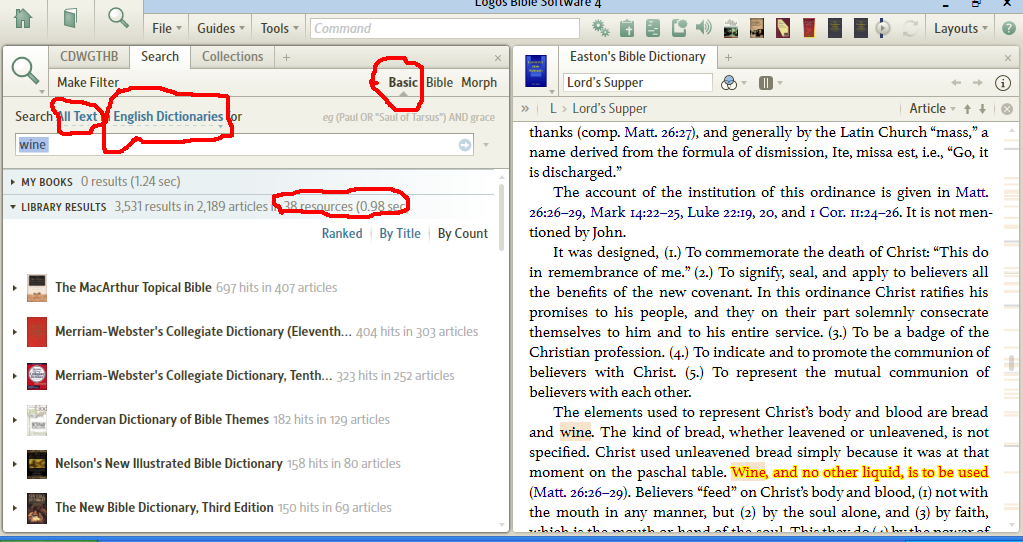
Task: Expand Merriam-Webster's Collegiate Dictionary Eleventh results
Action: pyautogui.click(x=14, y=332)
